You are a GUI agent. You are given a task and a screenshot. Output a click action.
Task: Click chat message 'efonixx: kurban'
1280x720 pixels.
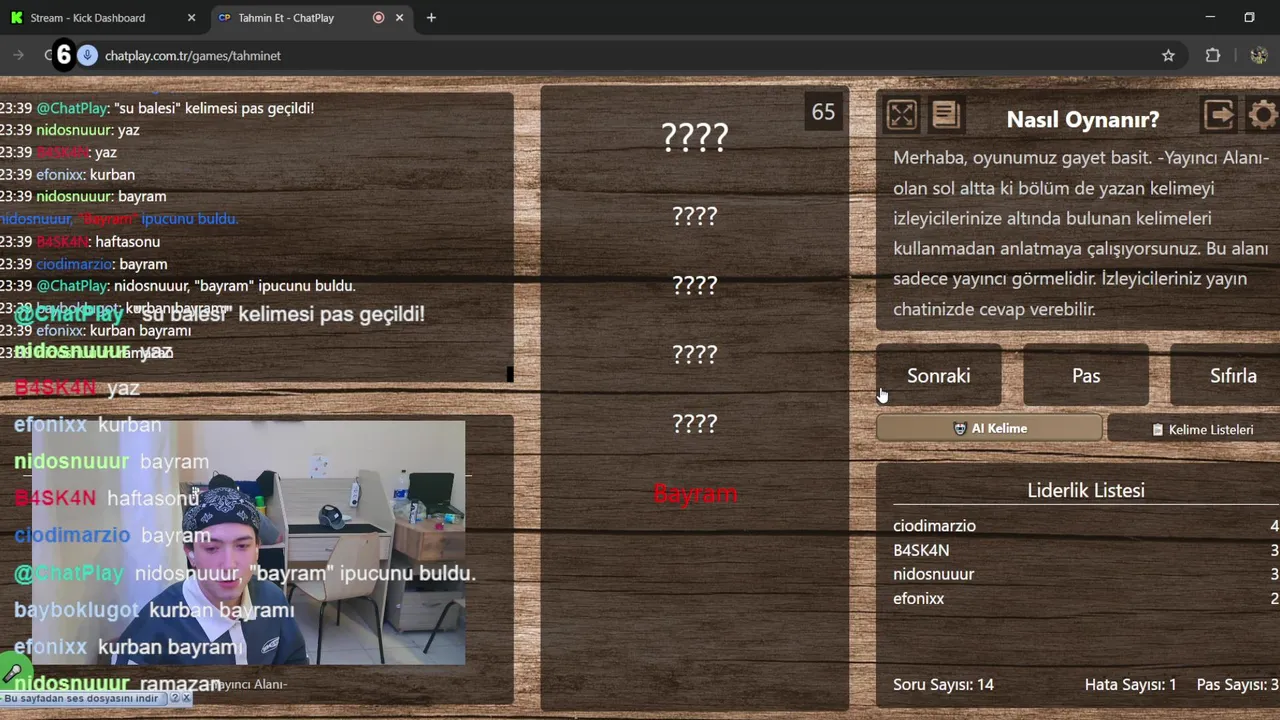pyautogui.click(x=67, y=174)
